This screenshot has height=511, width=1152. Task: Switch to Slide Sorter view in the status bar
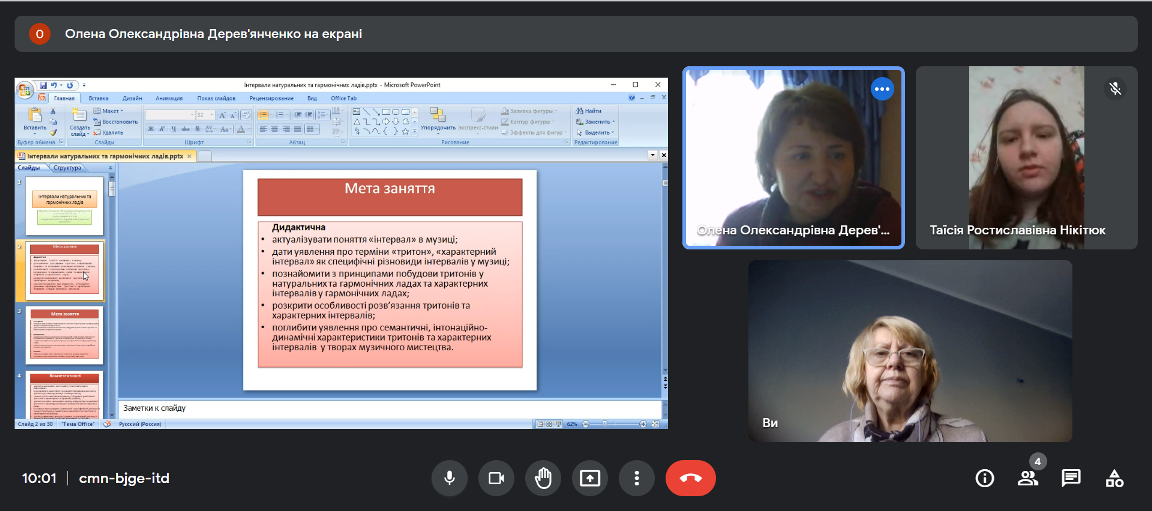[549, 424]
